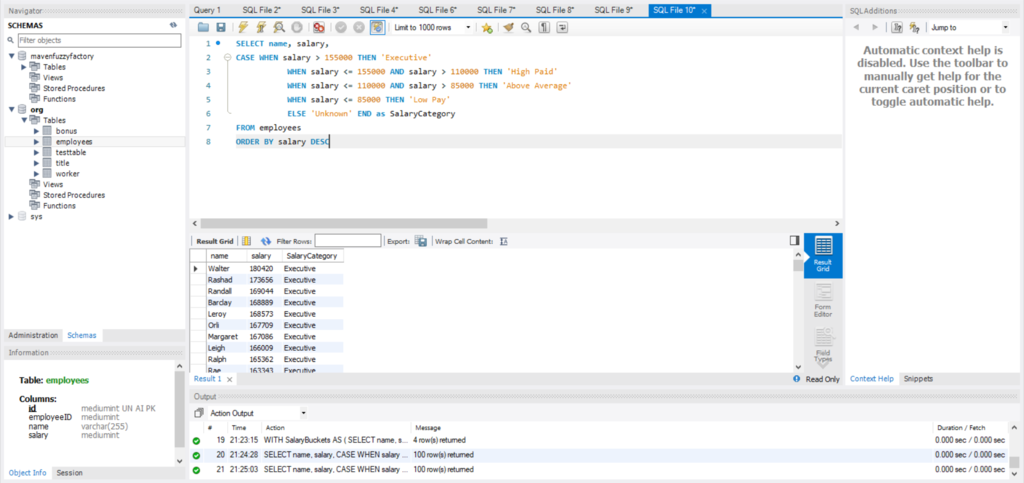The width and height of the screenshot is (1024, 483).
Task: Run Explain on the statement under the cursor
Action: coord(279,27)
